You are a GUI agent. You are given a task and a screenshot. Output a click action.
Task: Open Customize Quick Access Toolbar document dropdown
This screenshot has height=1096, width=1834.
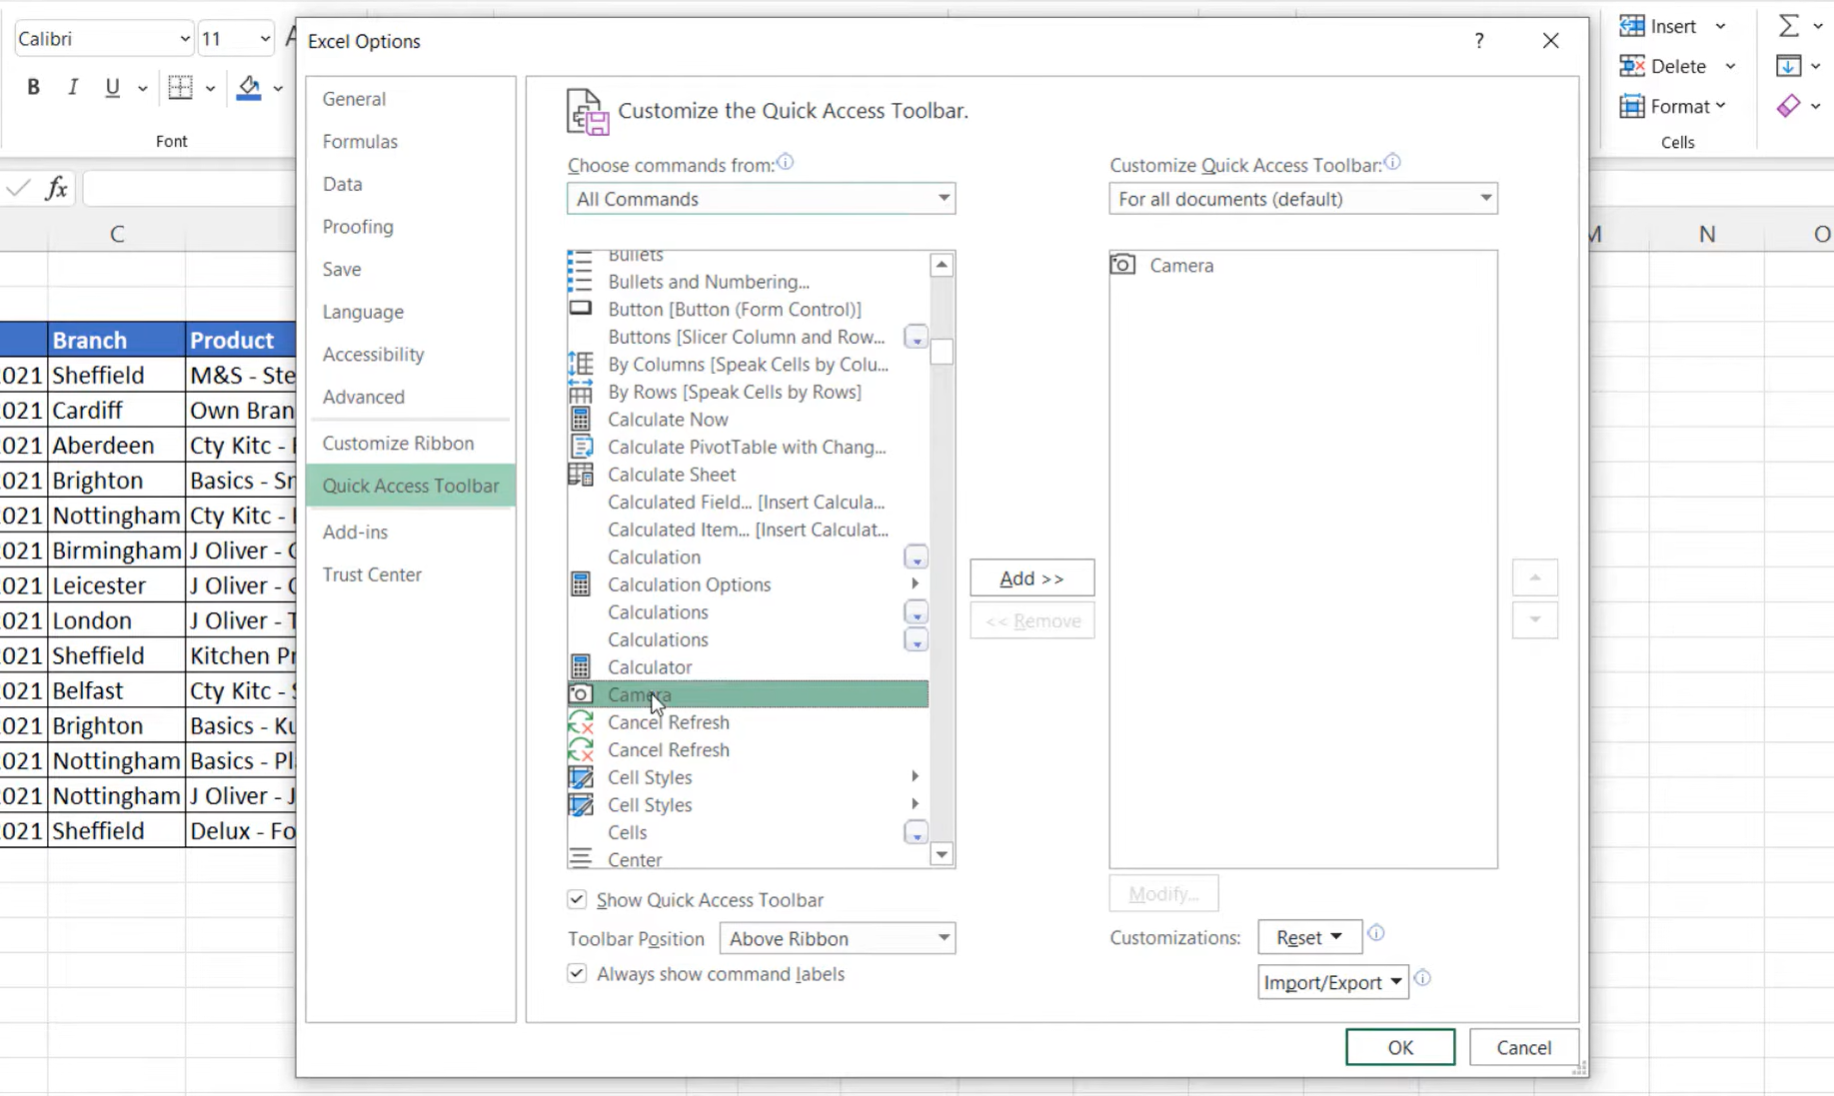[x=1303, y=198]
